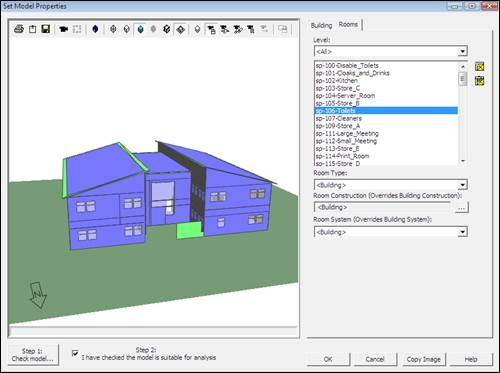Viewport: 500px width, 373px height.
Task: Click the room list scrollbar thumb
Action: tap(462, 79)
